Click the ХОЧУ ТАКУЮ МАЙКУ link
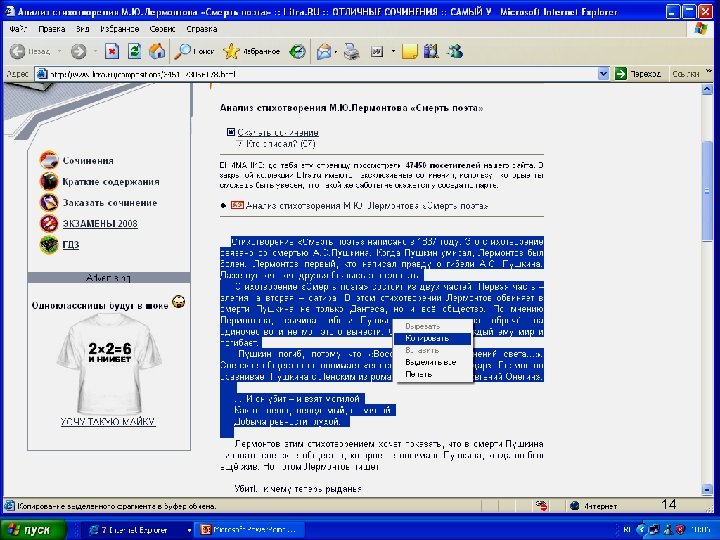The width and height of the screenshot is (720, 540). point(108,422)
